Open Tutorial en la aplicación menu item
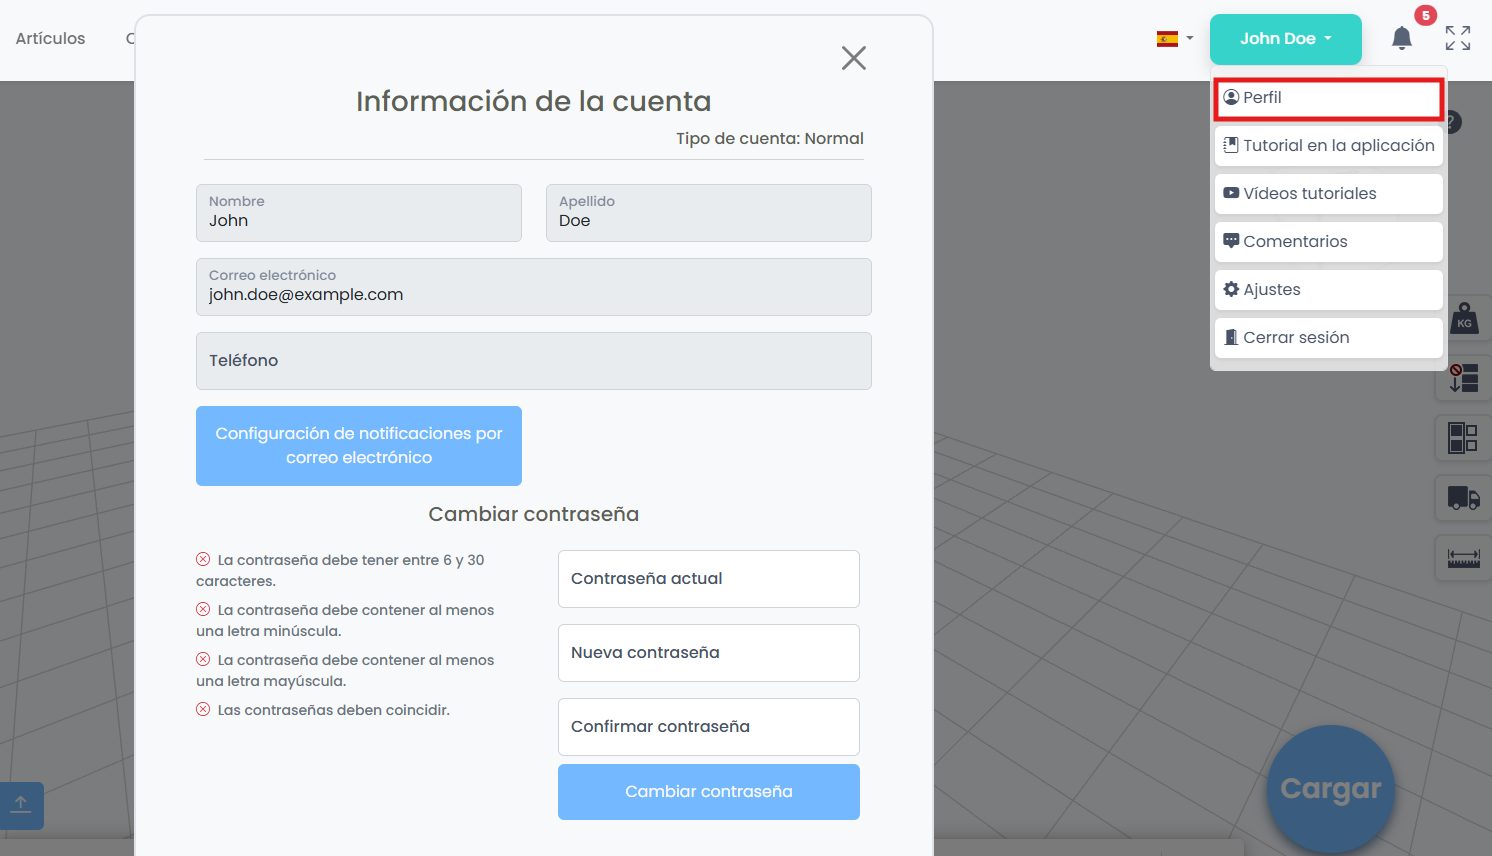 point(1328,146)
